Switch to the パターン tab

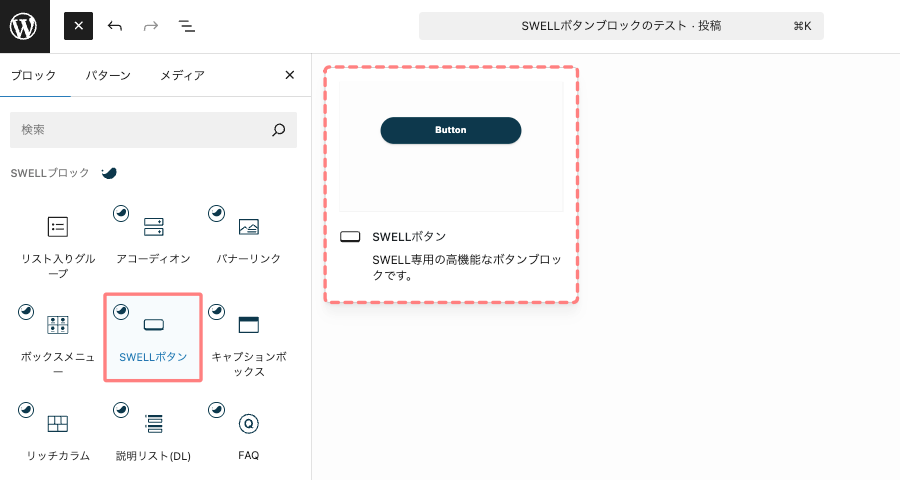(x=108, y=75)
